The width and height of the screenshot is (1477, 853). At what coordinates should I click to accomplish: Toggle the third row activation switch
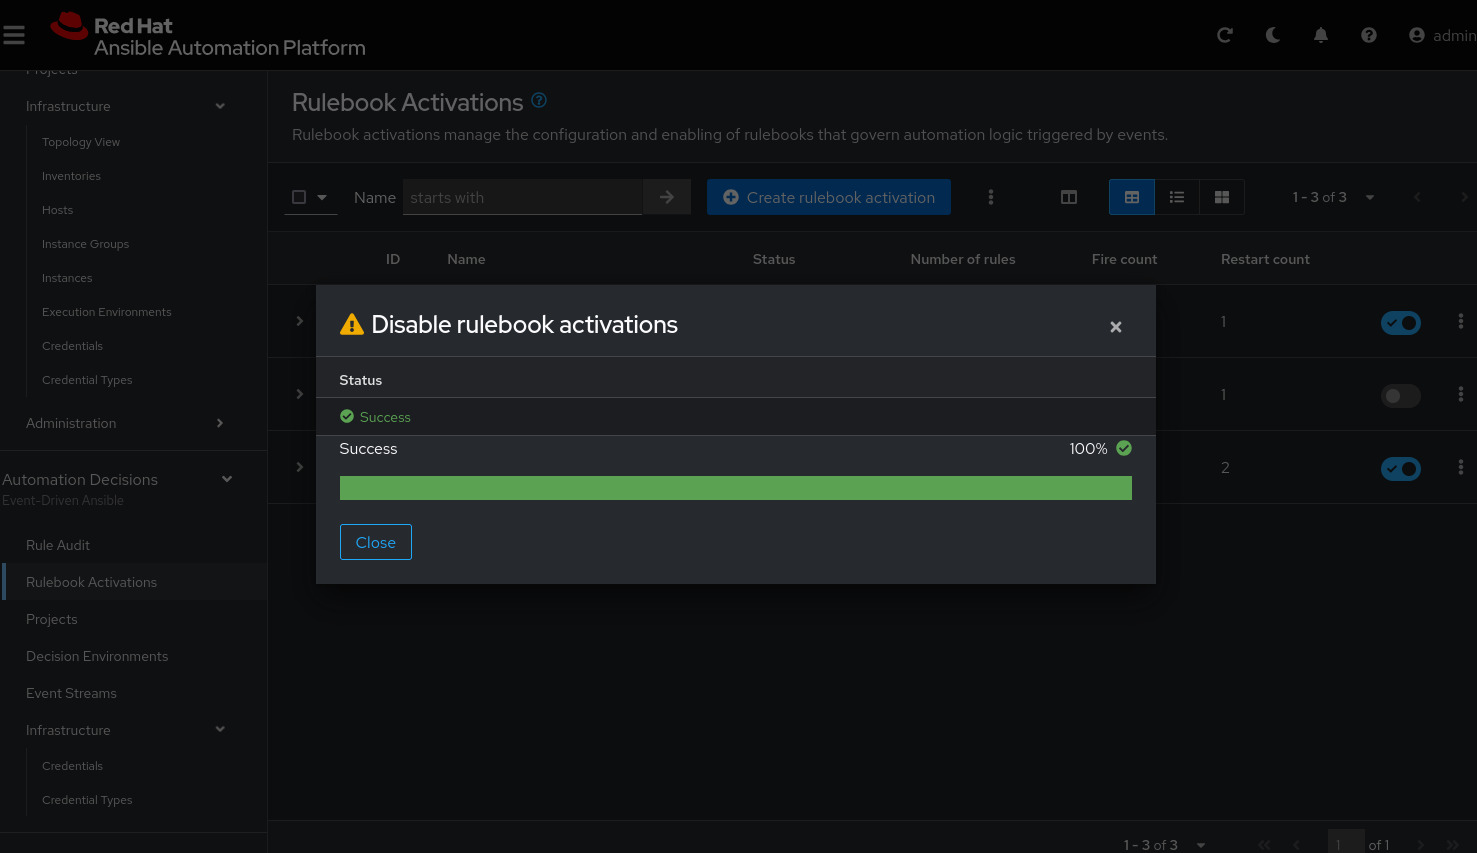point(1401,468)
